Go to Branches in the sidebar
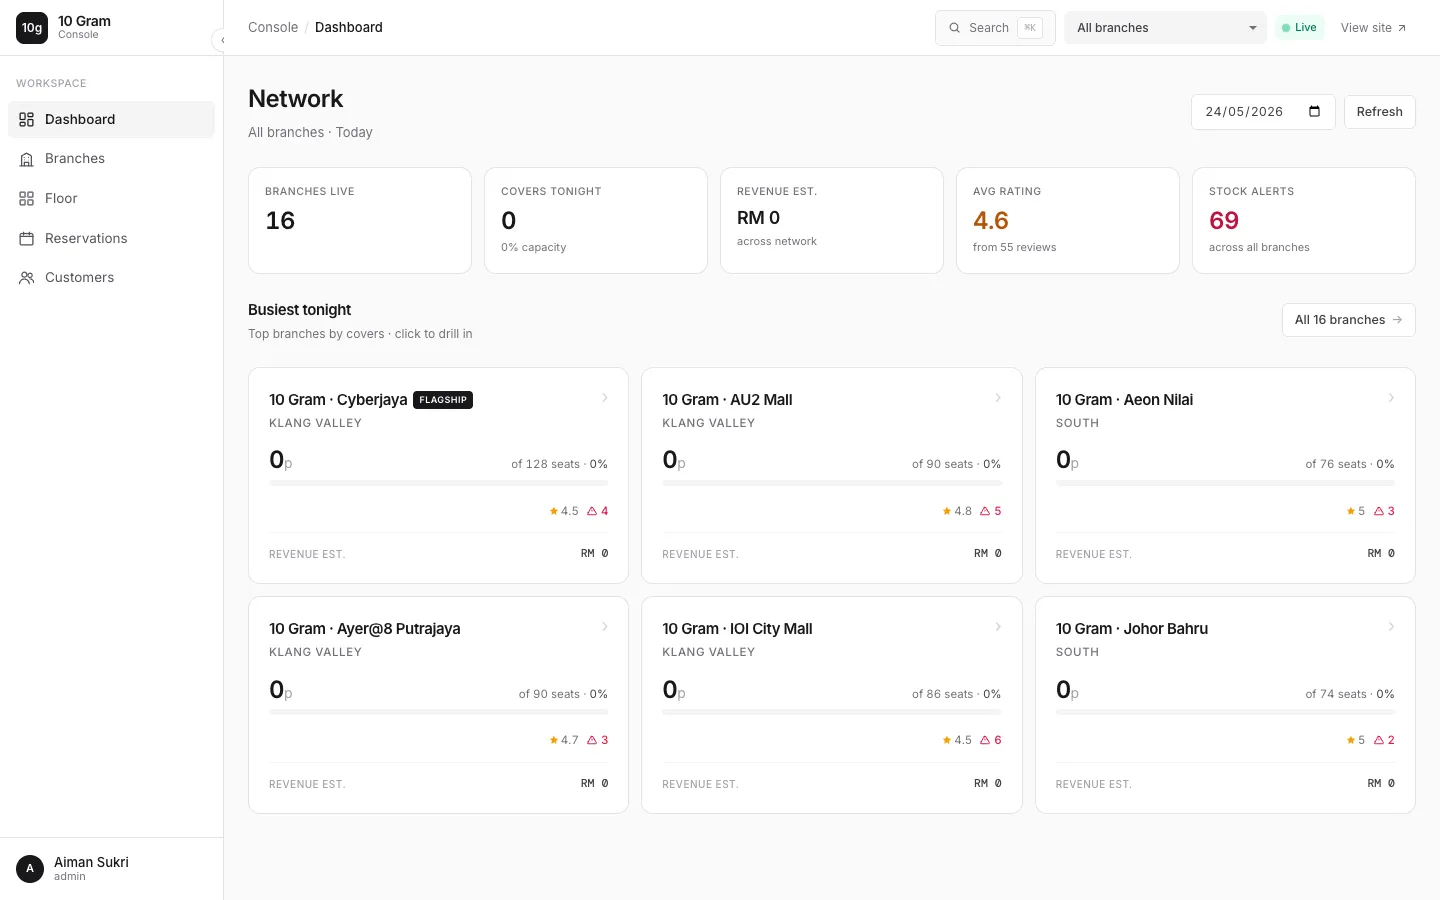The image size is (1440, 900). pyautogui.click(x=112, y=159)
